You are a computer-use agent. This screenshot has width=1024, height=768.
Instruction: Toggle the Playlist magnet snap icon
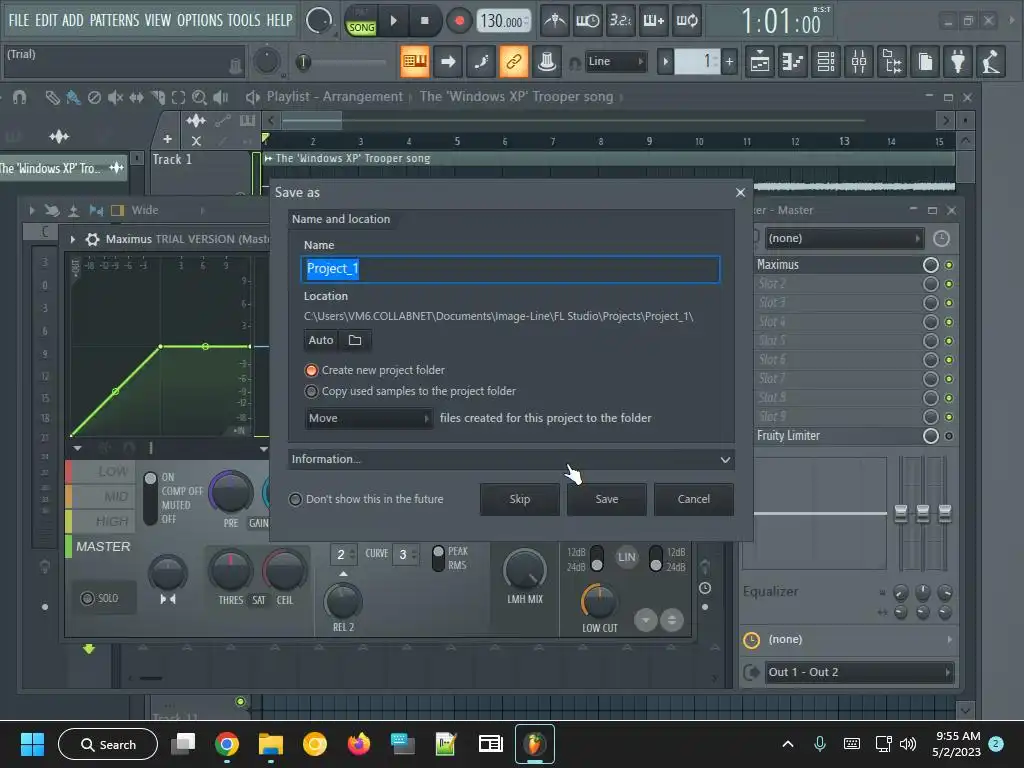pos(20,97)
